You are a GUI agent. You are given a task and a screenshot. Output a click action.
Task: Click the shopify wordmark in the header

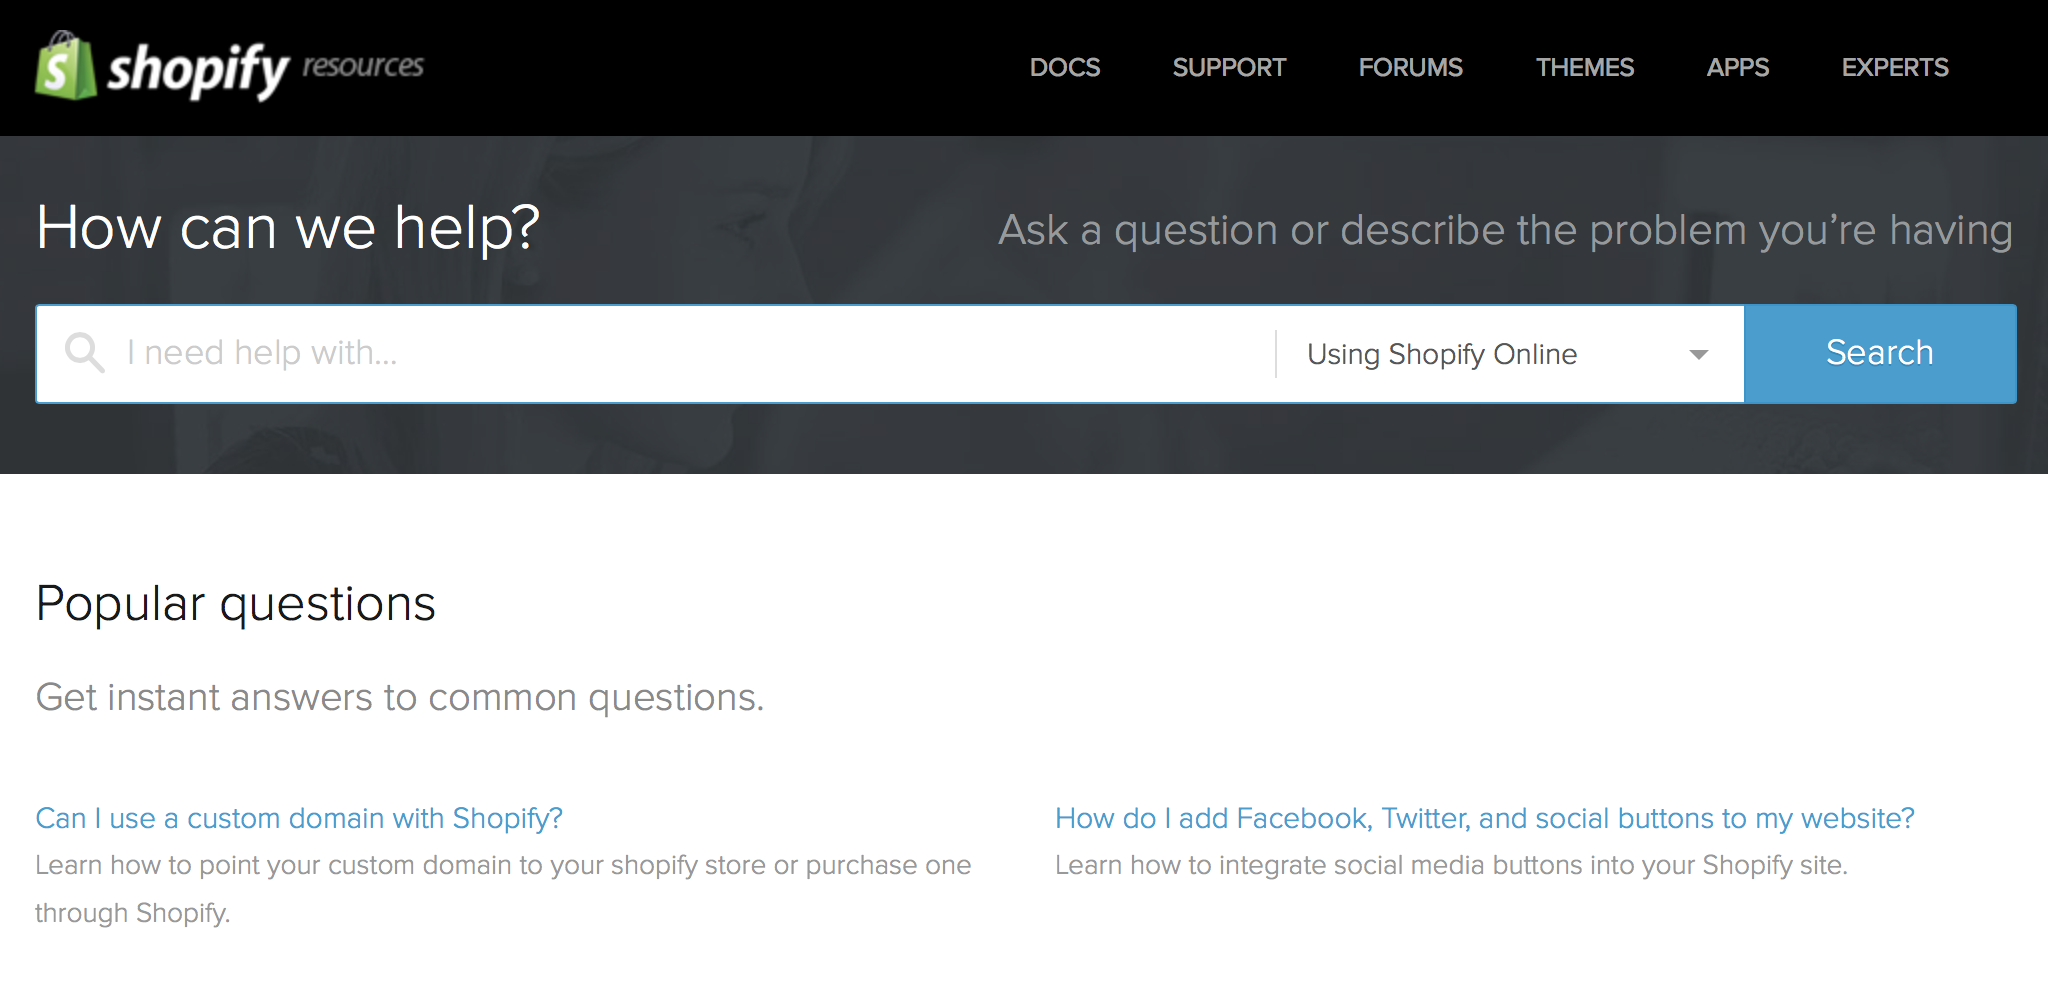coord(198,70)
